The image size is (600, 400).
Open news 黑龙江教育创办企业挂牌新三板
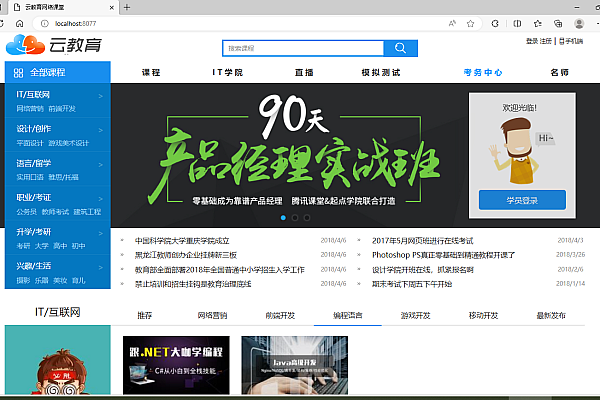point(186,255)
